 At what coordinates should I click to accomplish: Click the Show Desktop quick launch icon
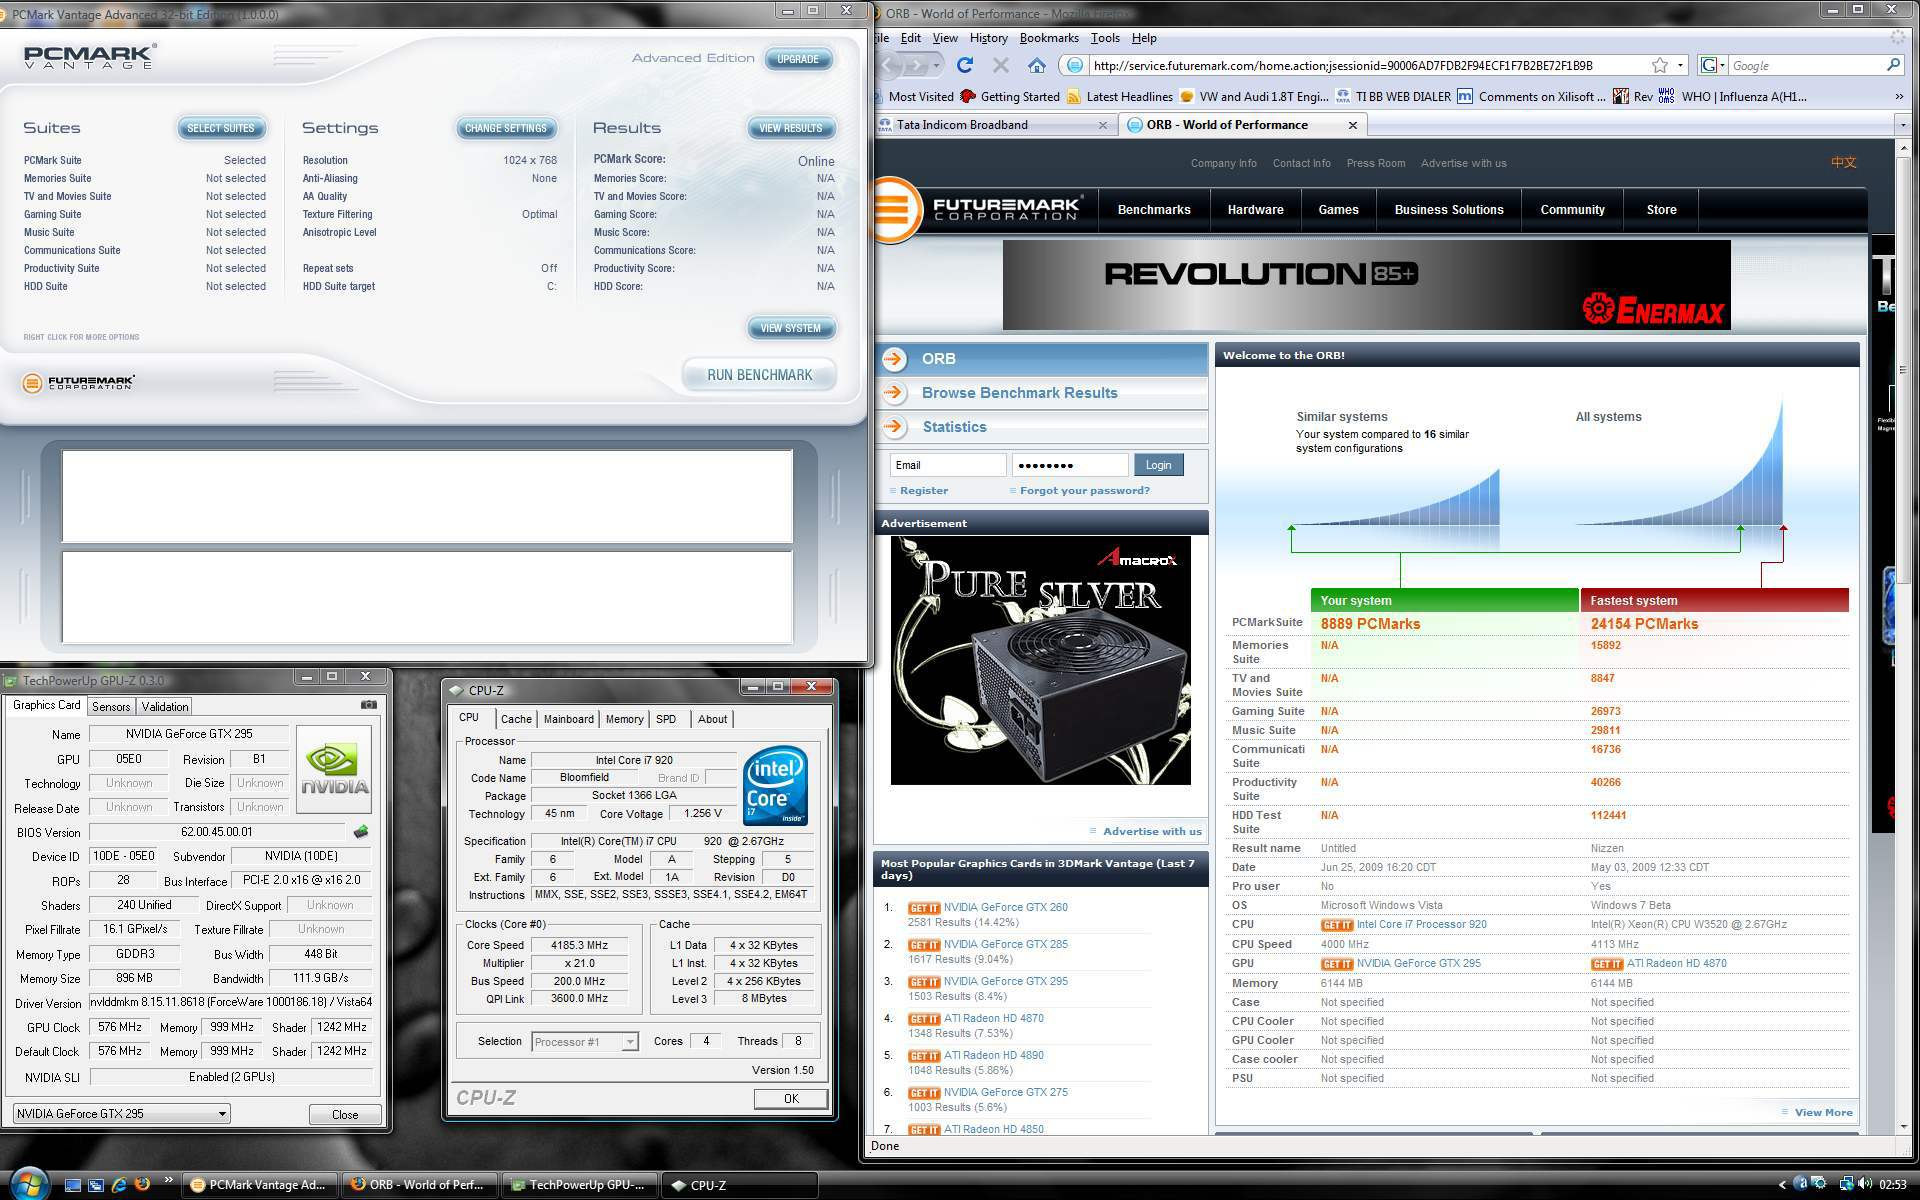pyautogui.click(x=72, y=1185)
